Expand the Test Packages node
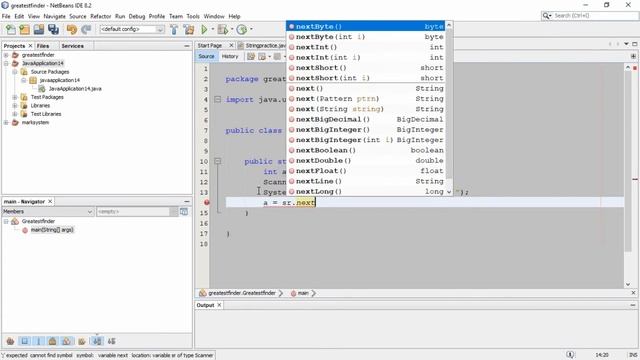 pyautogui.click(x=15, y=97)
